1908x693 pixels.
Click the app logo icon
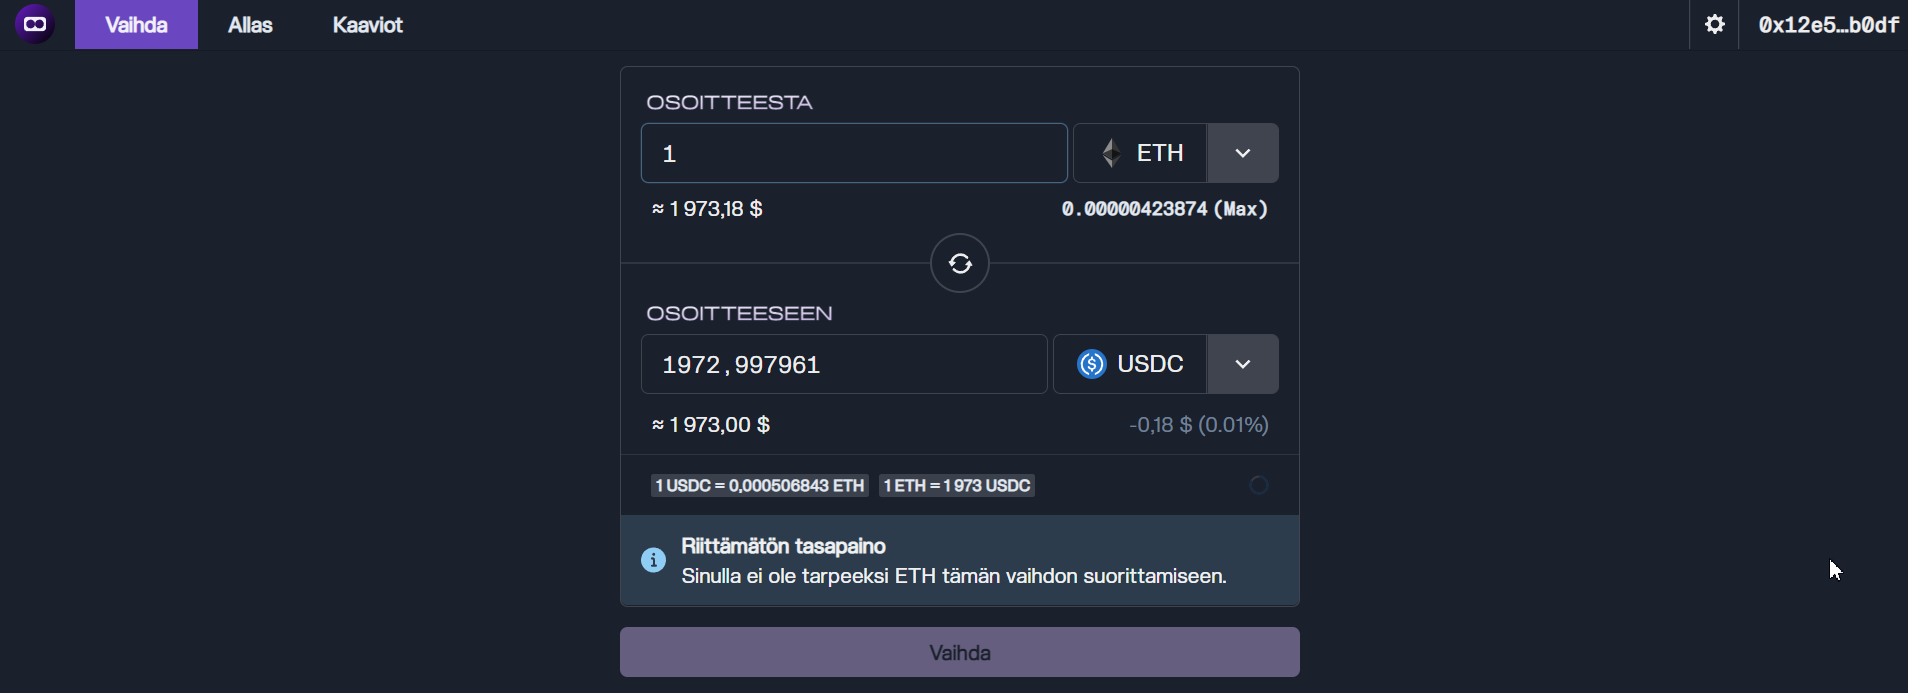coord(35,24)
